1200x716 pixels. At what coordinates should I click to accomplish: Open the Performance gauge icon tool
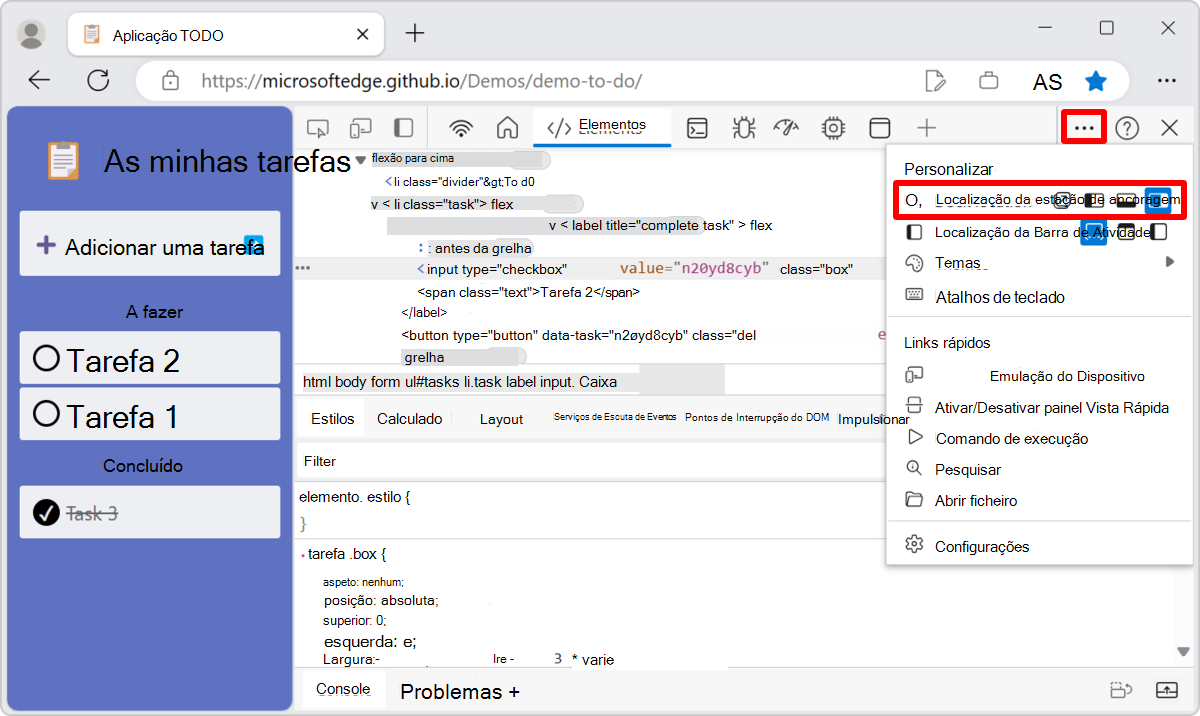click(788, 128)
